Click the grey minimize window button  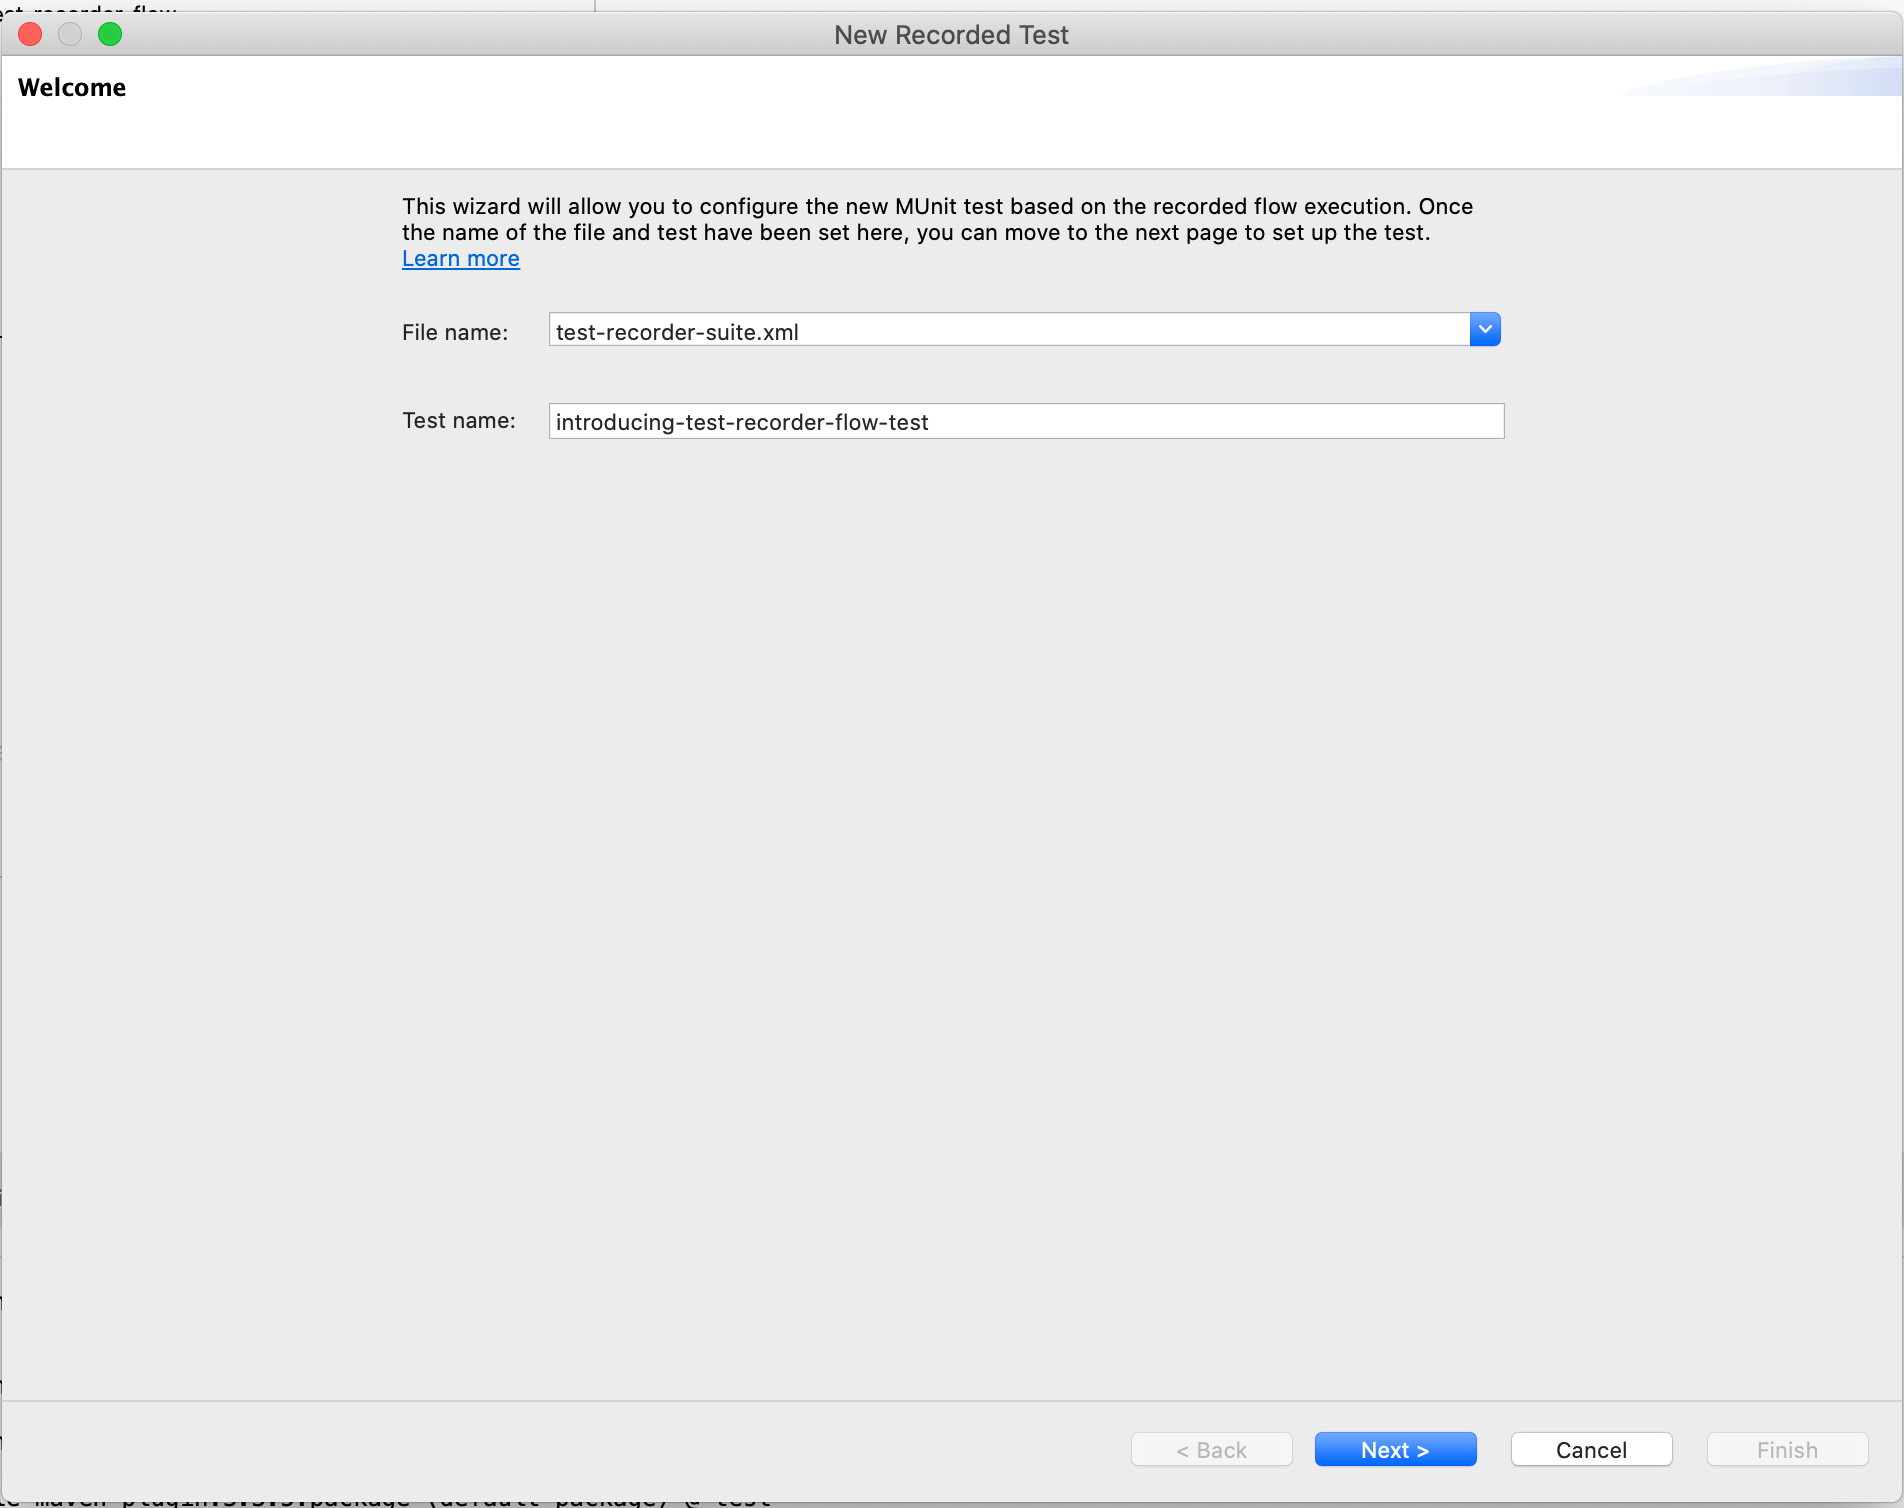70,35
